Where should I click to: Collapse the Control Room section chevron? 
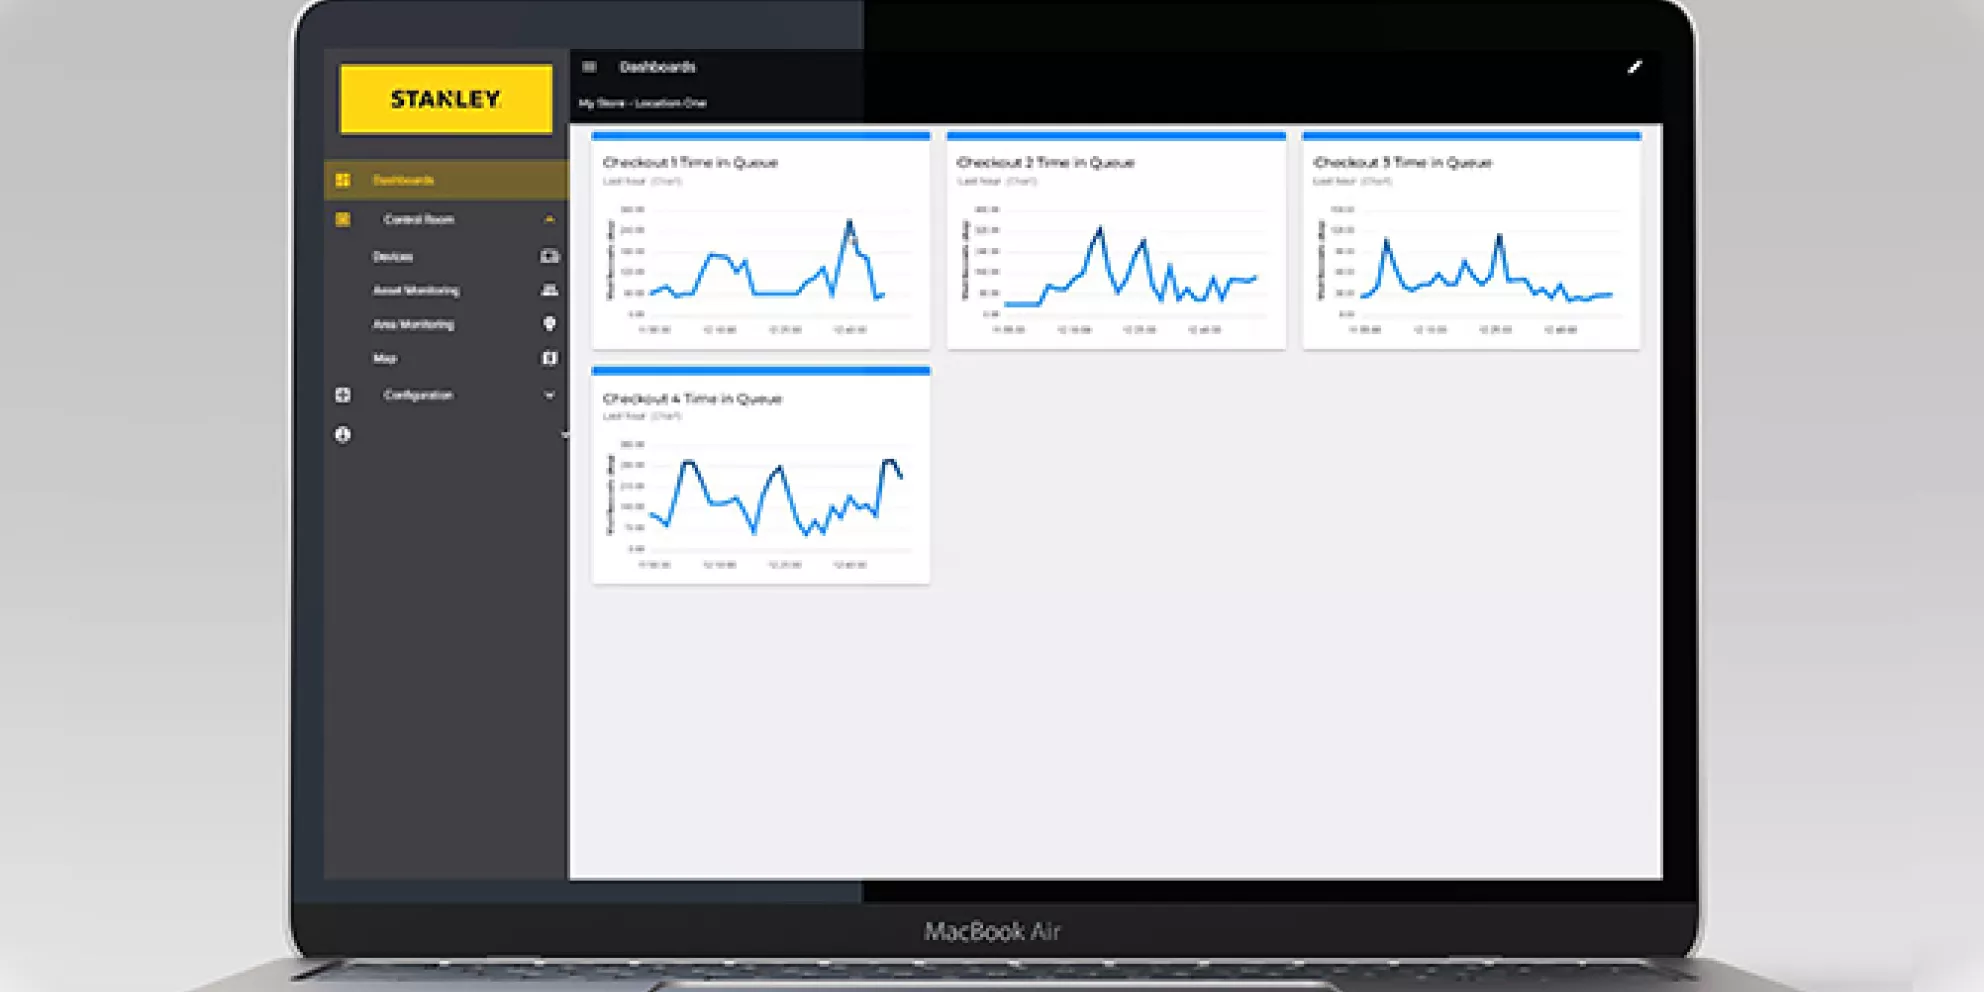coord(549,219)
